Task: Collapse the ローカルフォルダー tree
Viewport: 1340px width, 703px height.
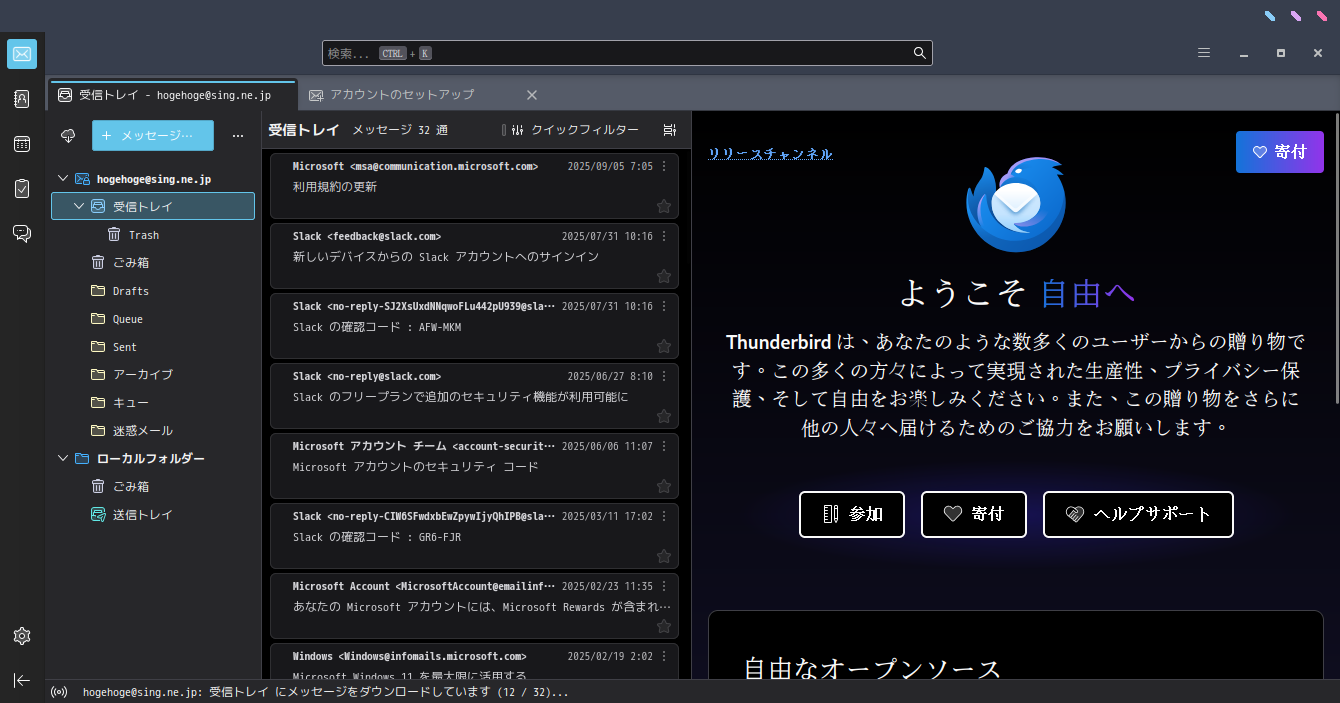Action: pyautogui.click(x=63, y=458)
